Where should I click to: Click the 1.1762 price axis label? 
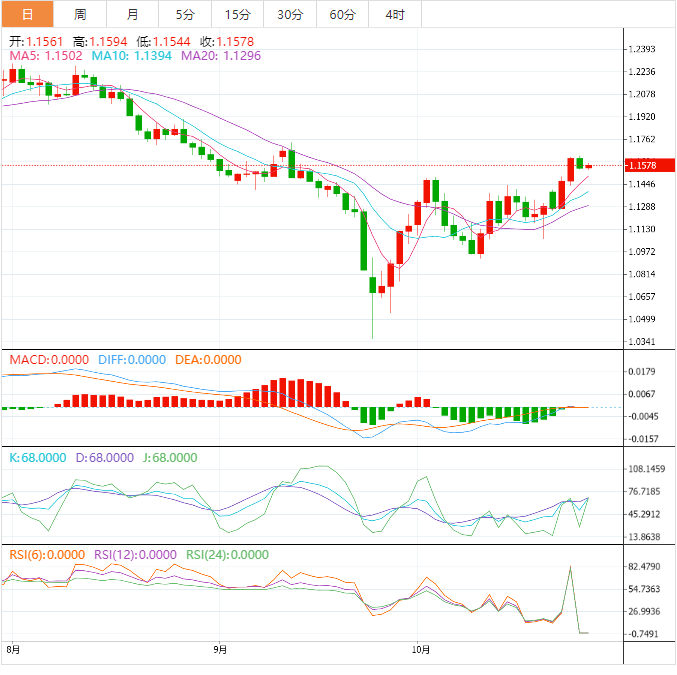642,139
